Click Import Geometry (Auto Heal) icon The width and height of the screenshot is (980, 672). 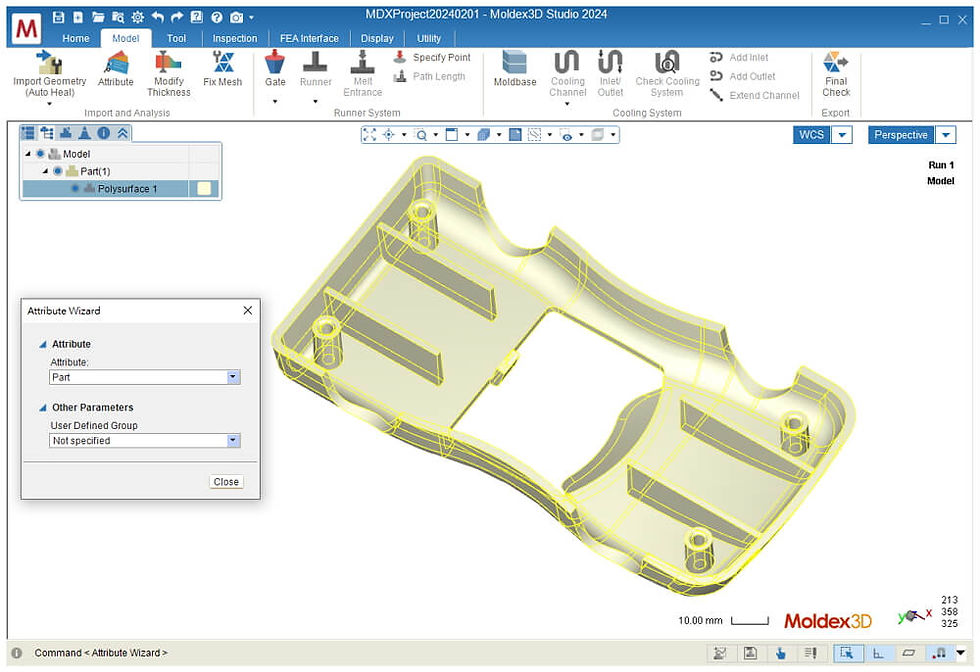point(49,63)
